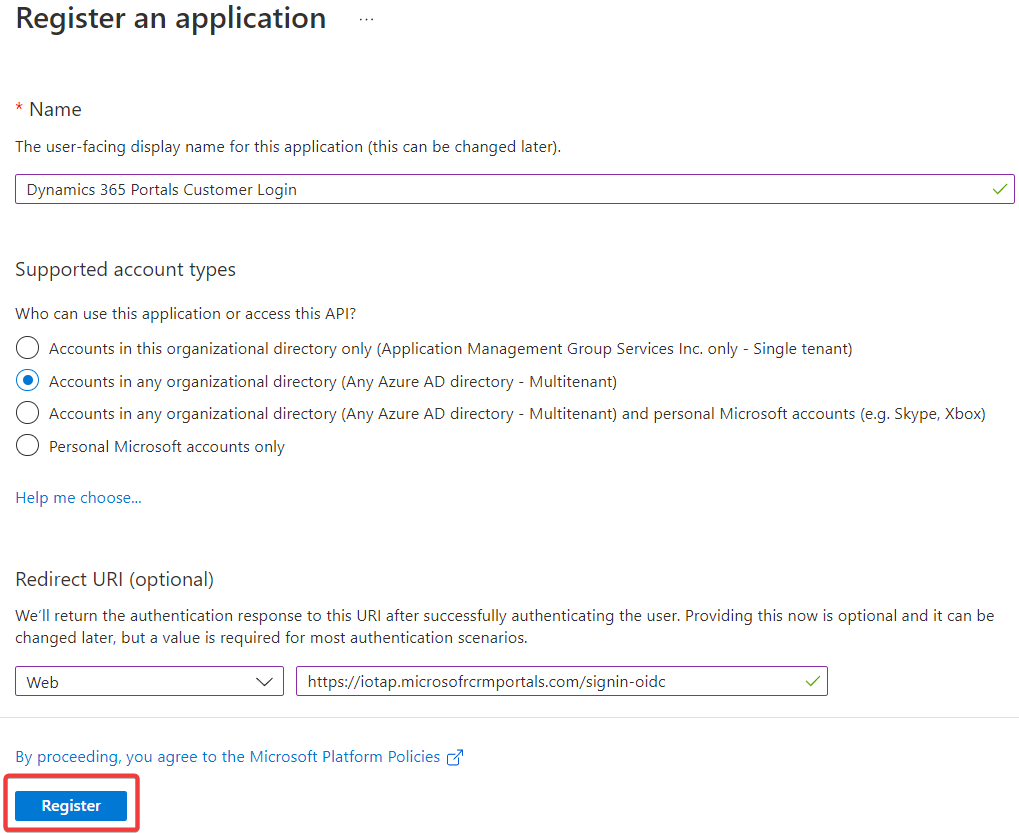Open the Microsoft Platform Policies link

(x=228, y=757)
